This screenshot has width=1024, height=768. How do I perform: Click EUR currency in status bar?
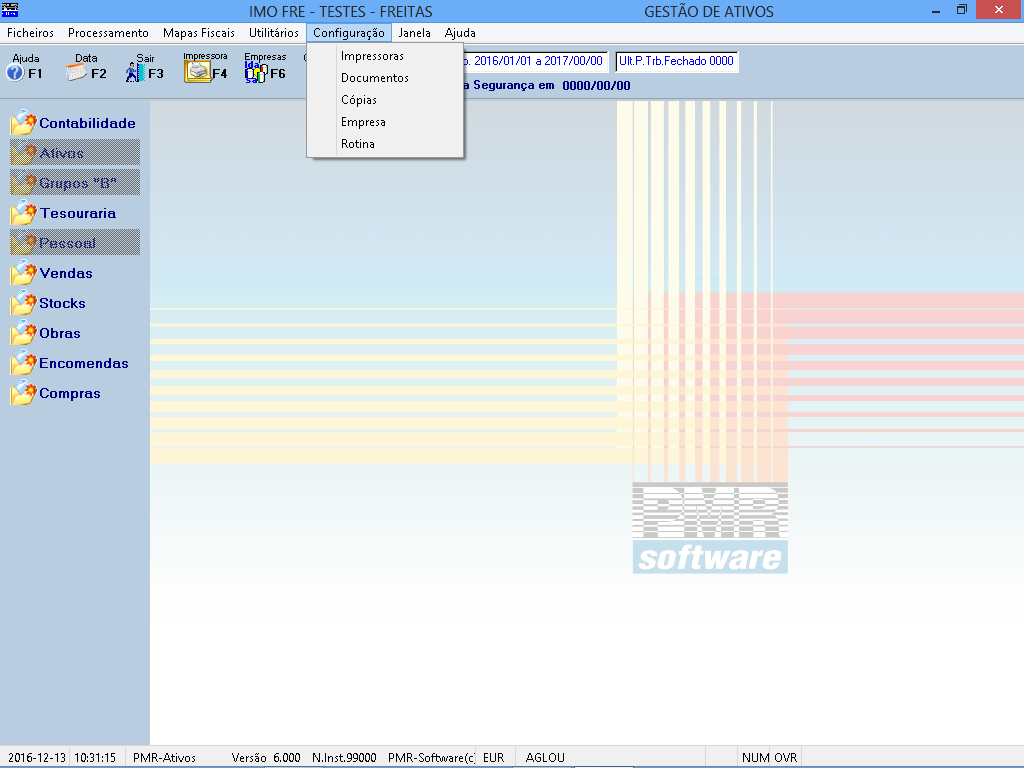(494, 758)
